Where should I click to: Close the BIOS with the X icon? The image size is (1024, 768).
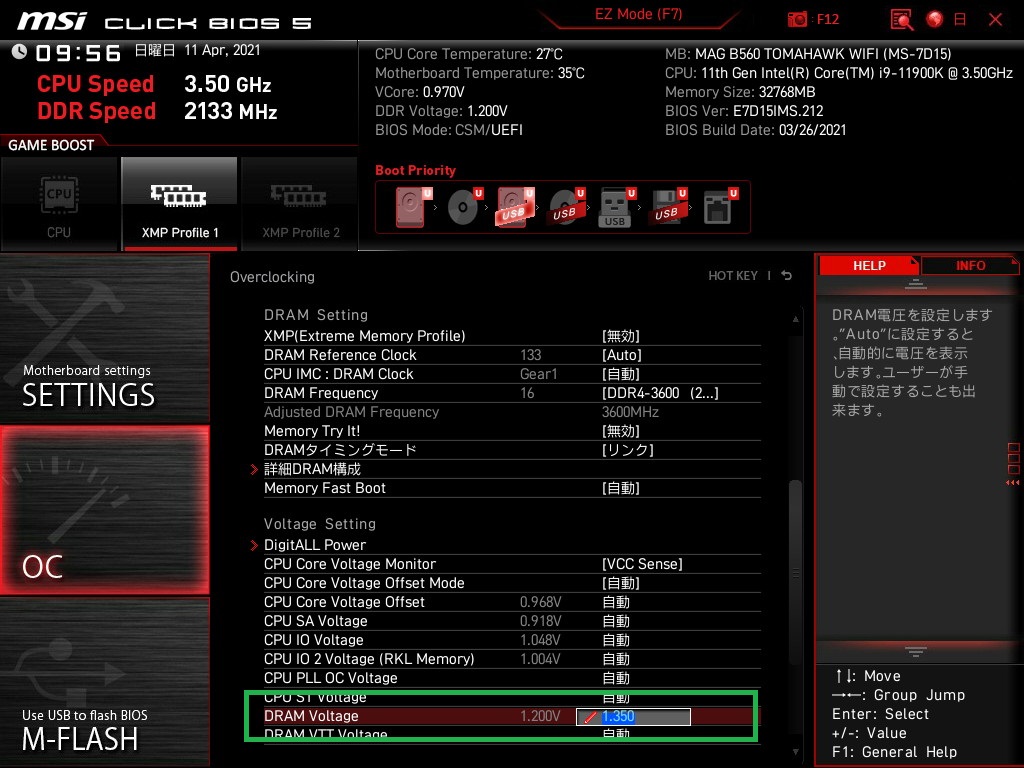coord(995,20)
